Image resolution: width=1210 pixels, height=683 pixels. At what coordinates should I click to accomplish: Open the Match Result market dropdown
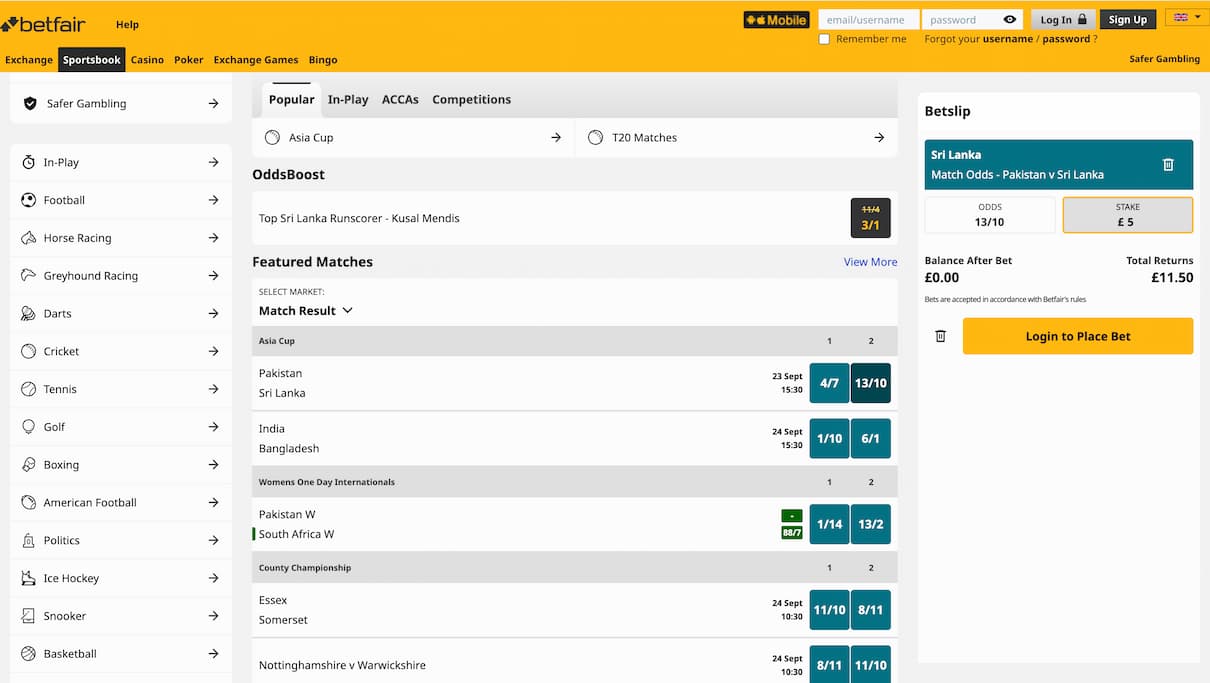pyautogui.click(x=306, y=311)
